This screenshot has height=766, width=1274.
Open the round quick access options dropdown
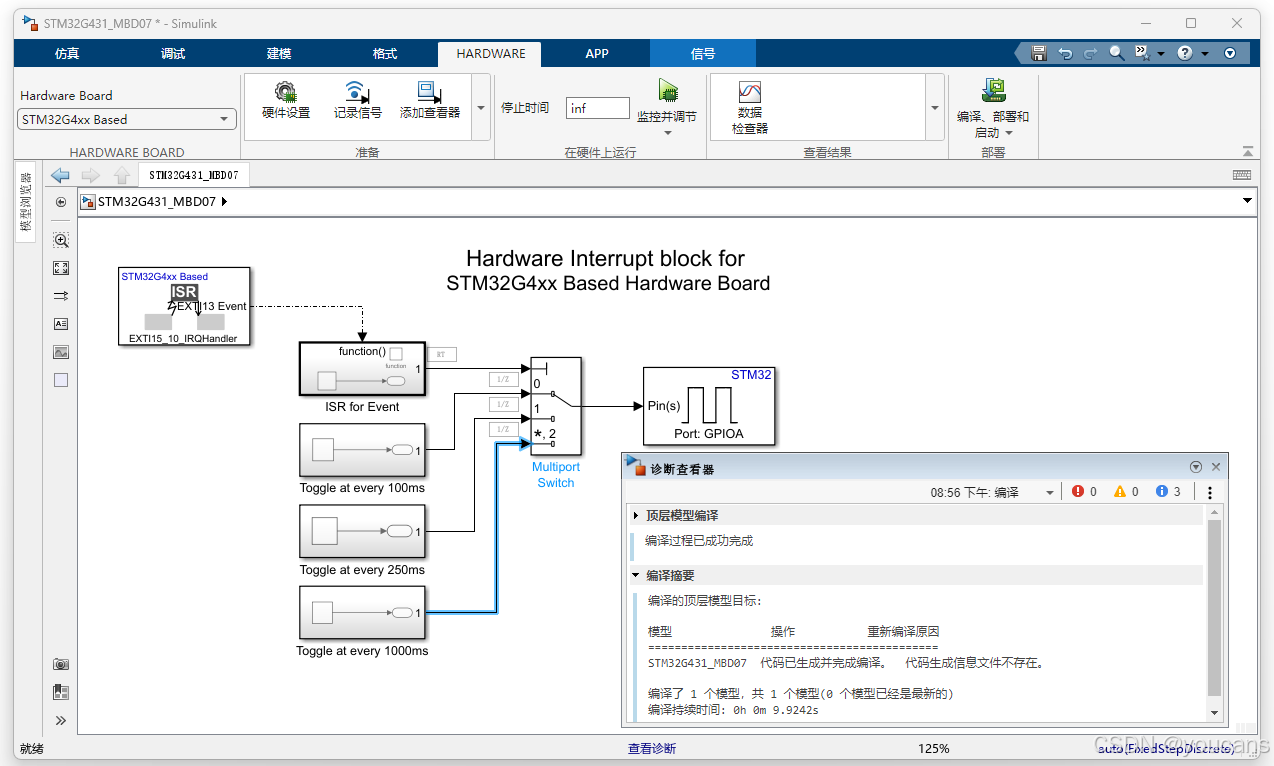tap(1230, 54)
